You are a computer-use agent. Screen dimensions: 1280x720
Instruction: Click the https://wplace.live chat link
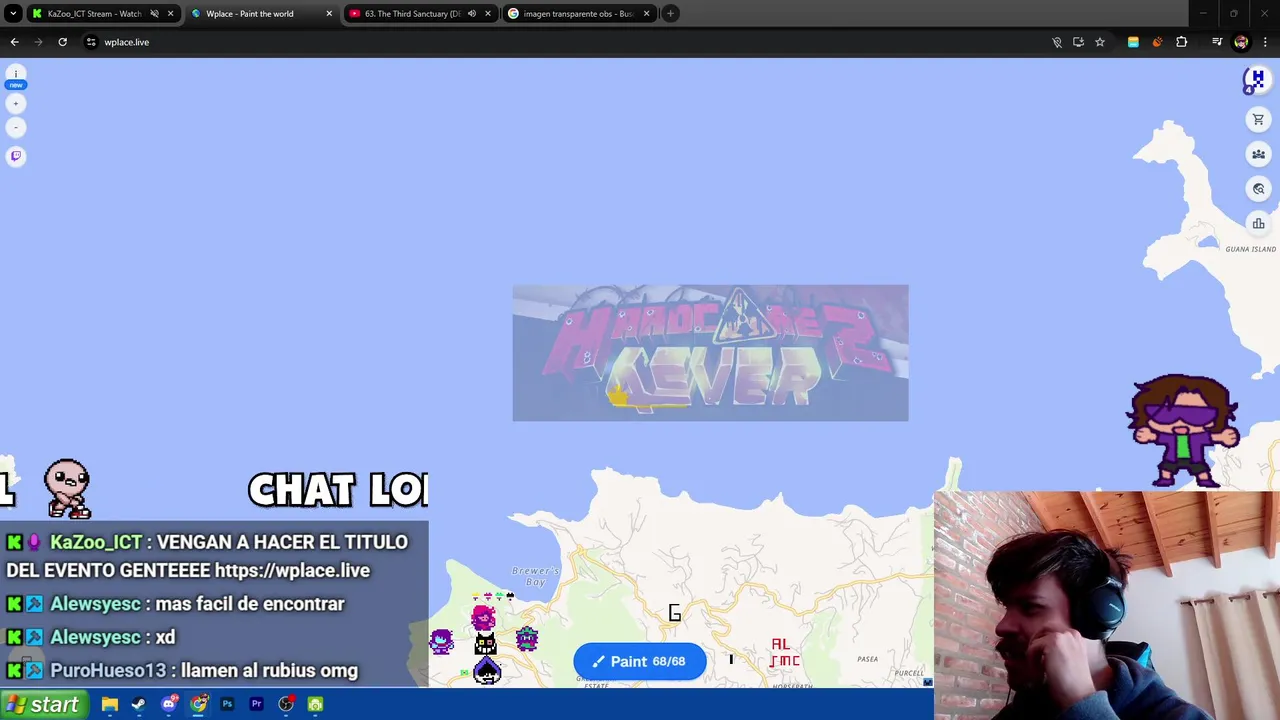tap(292, 570)
